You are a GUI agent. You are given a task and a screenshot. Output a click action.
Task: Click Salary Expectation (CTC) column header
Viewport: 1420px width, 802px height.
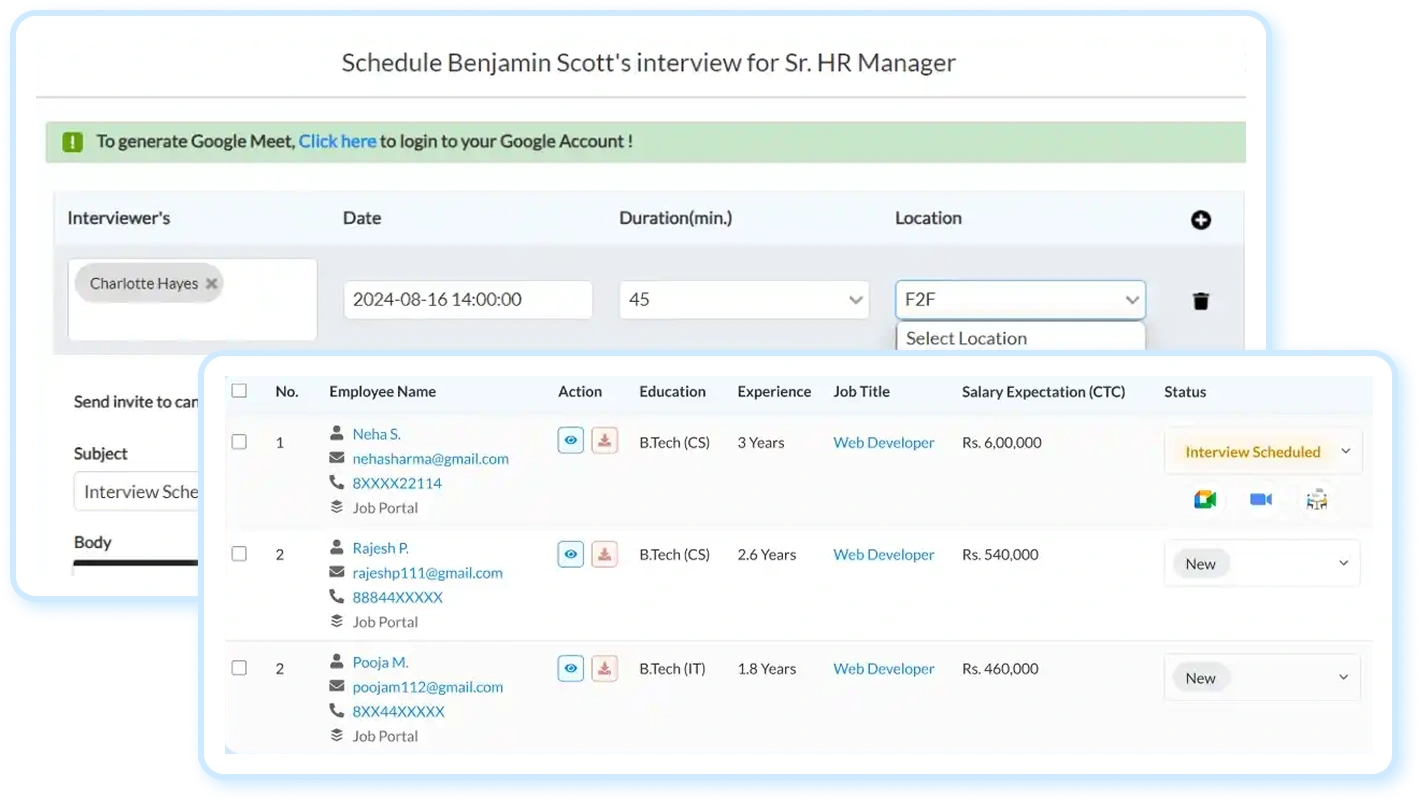(1044, 392)
